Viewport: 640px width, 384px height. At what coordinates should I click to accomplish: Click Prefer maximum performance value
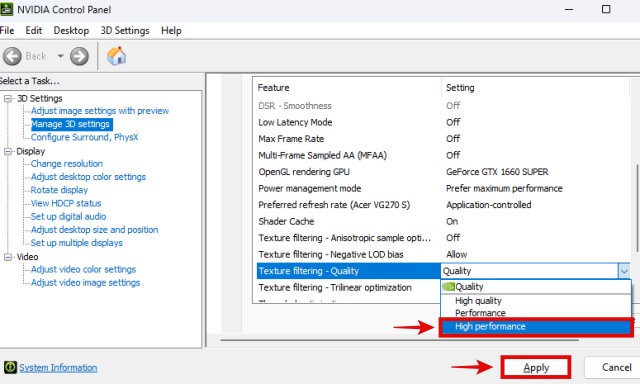[x=504, y=189]
